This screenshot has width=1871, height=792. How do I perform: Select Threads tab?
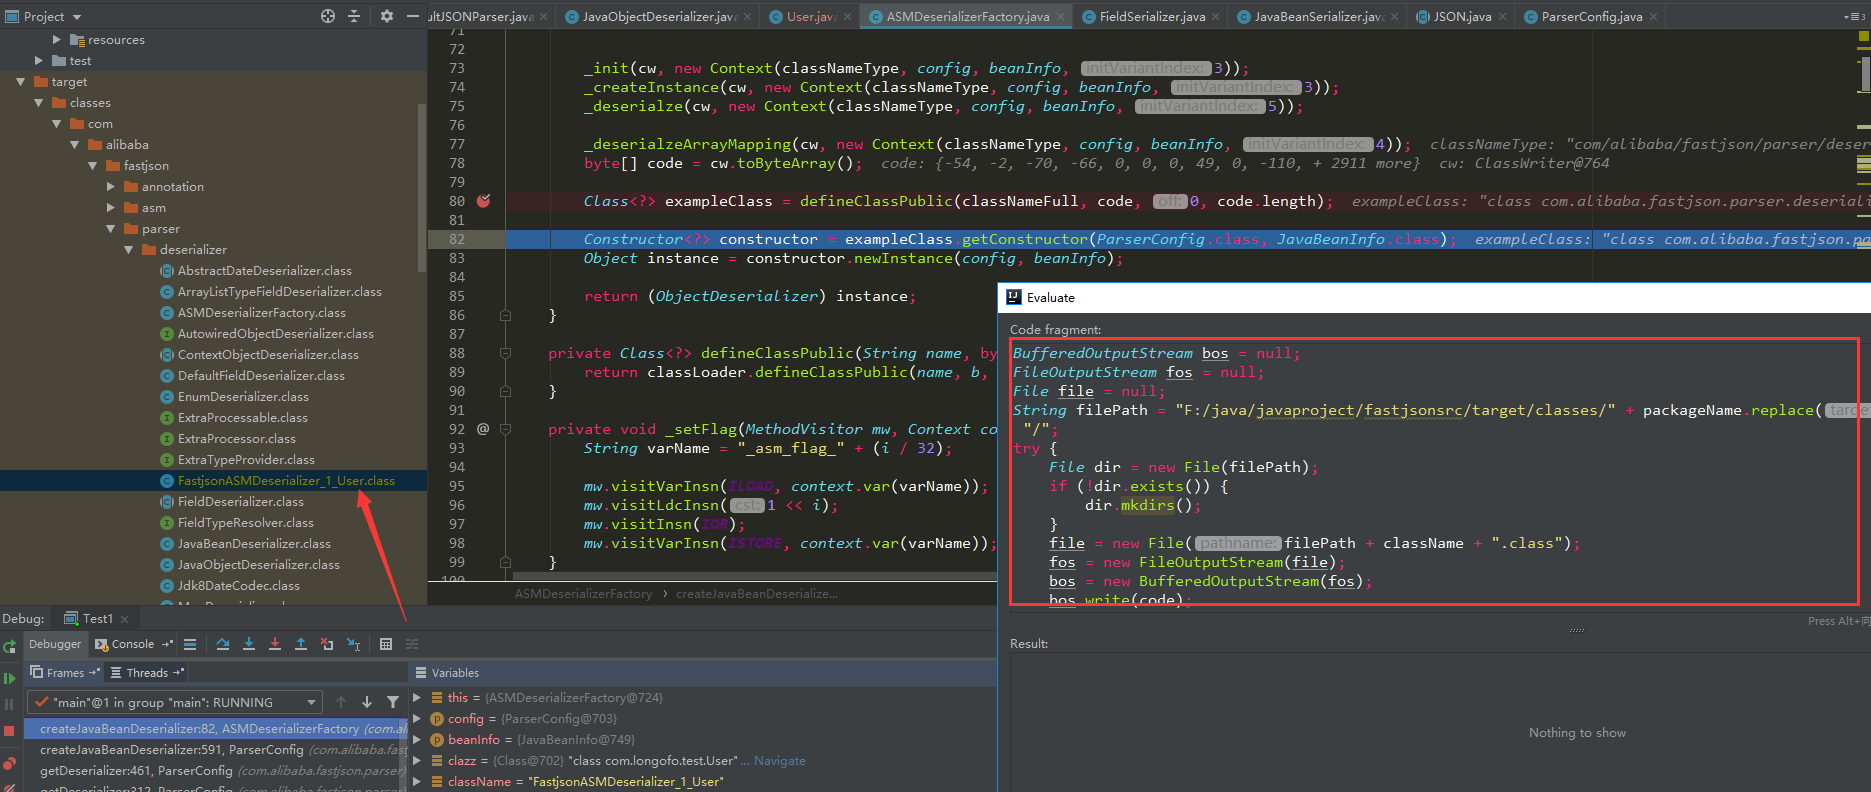[x=147, y=673]
